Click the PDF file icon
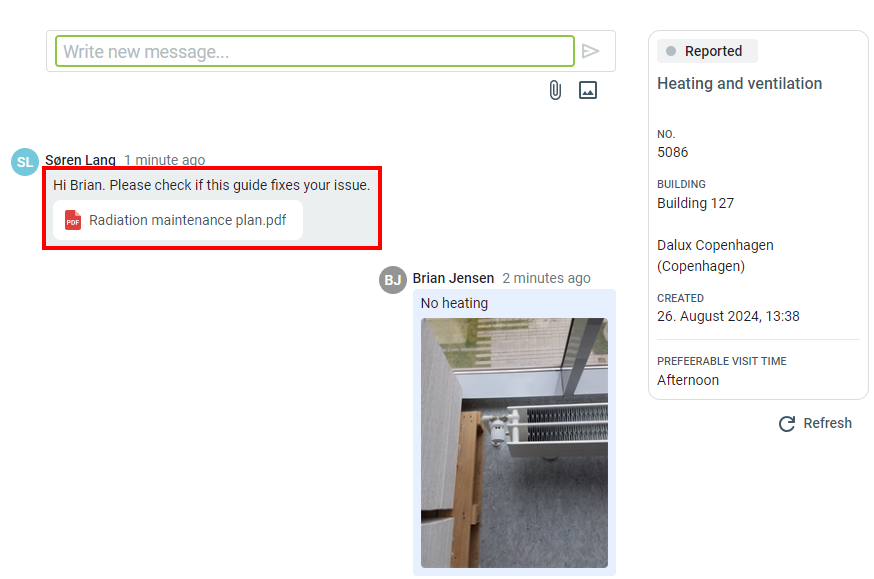 coord(73,220)
